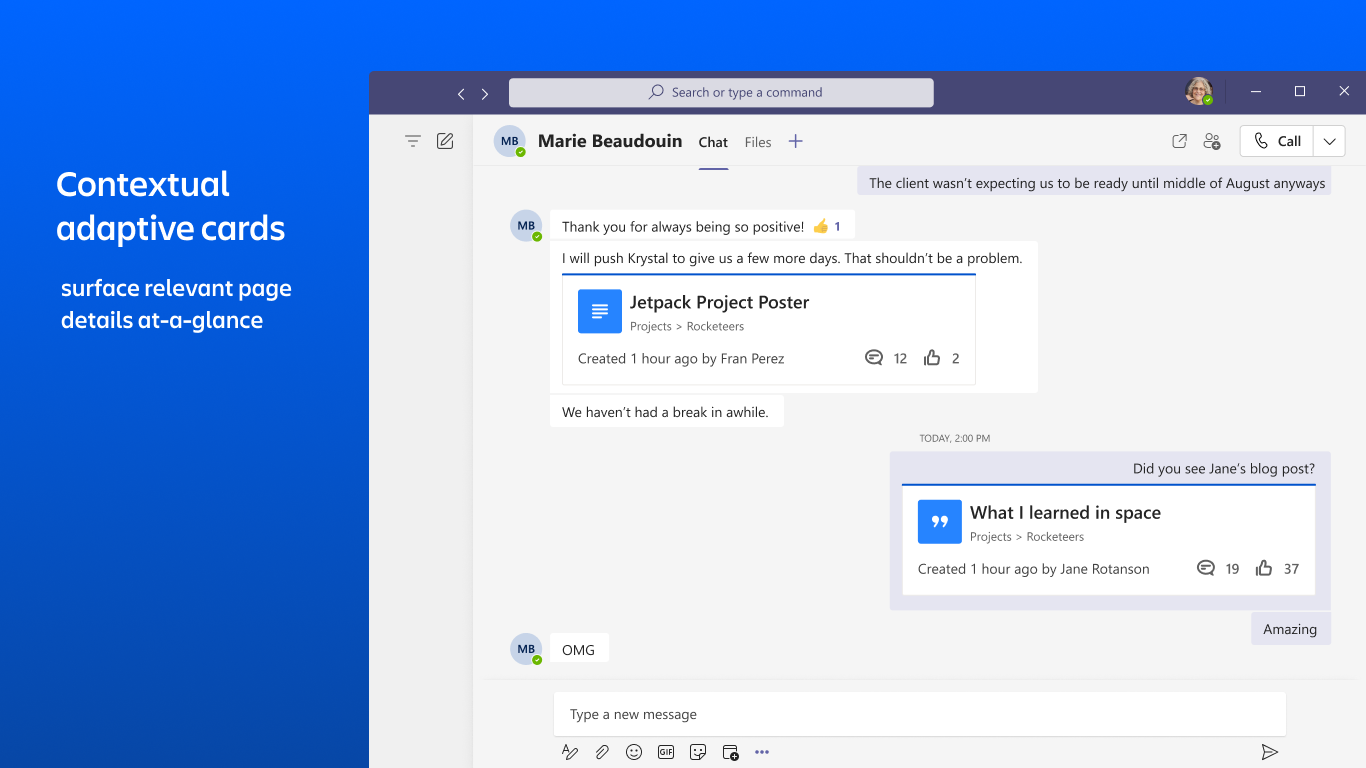This screenshot has height=768, width=1366.
Task: Open the Confluence messaging extension icon
Action: point(731,752)
